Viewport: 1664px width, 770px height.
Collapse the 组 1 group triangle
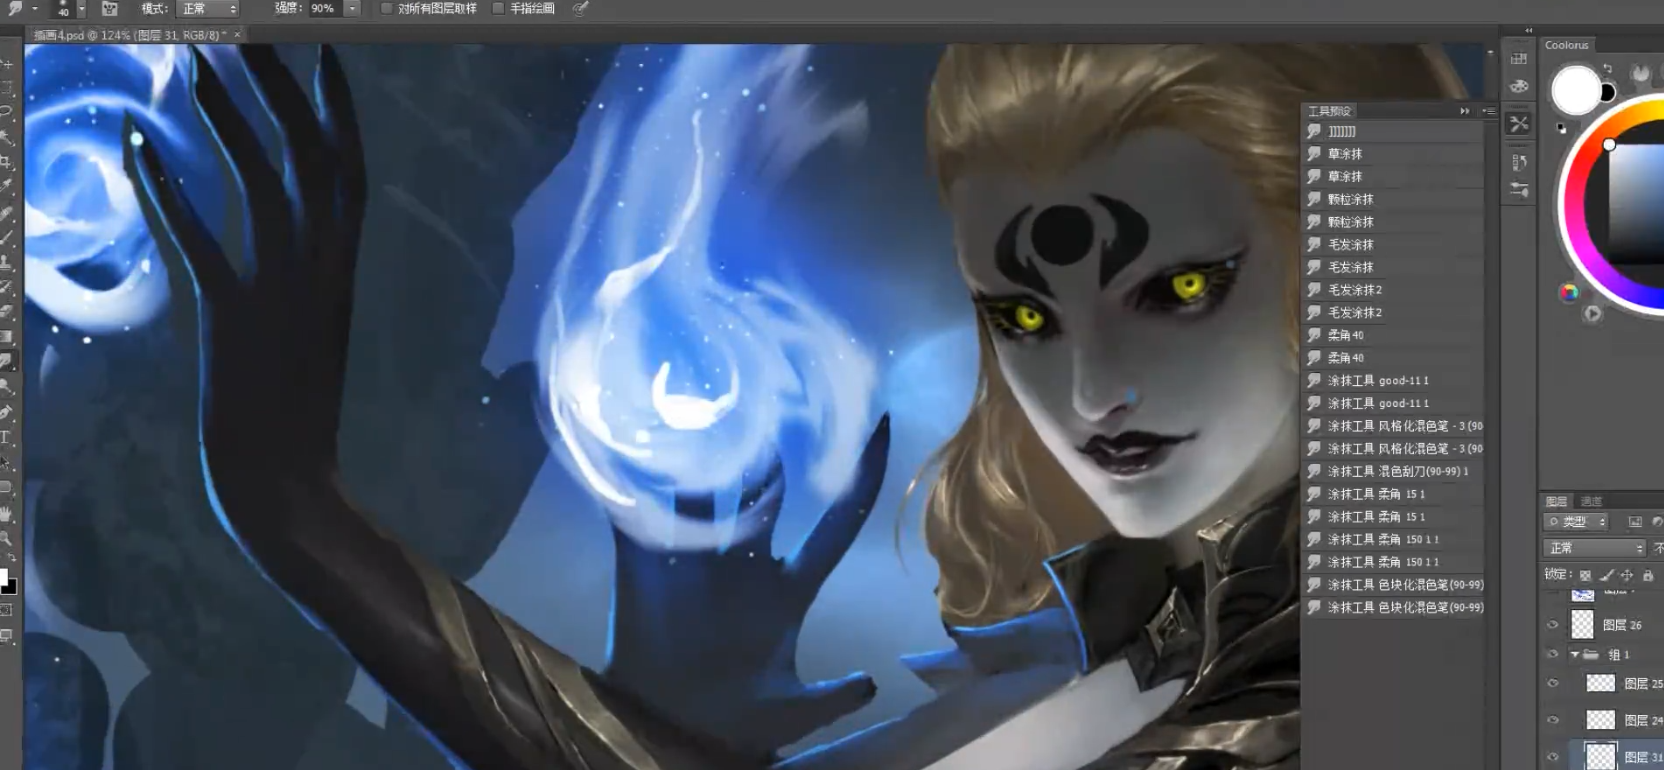1575,654
